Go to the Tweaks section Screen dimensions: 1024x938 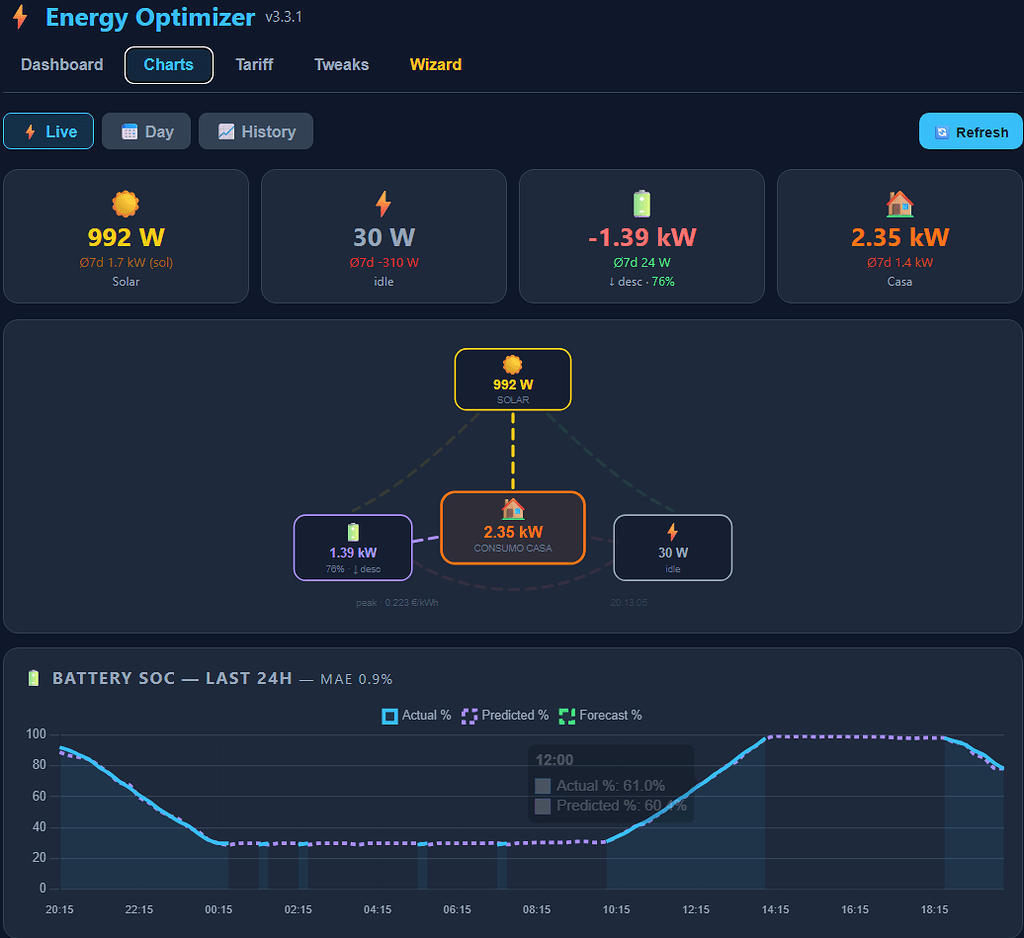pos(341,64)
